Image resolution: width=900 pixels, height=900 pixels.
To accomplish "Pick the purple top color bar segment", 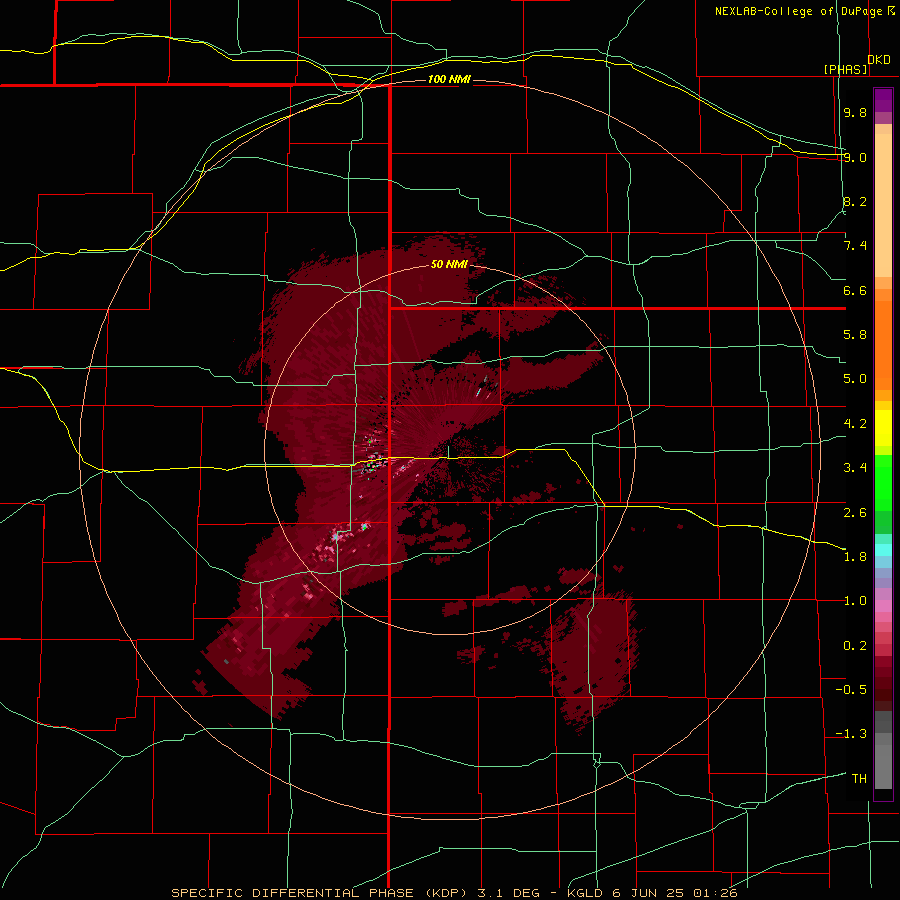I will (883, 100).
